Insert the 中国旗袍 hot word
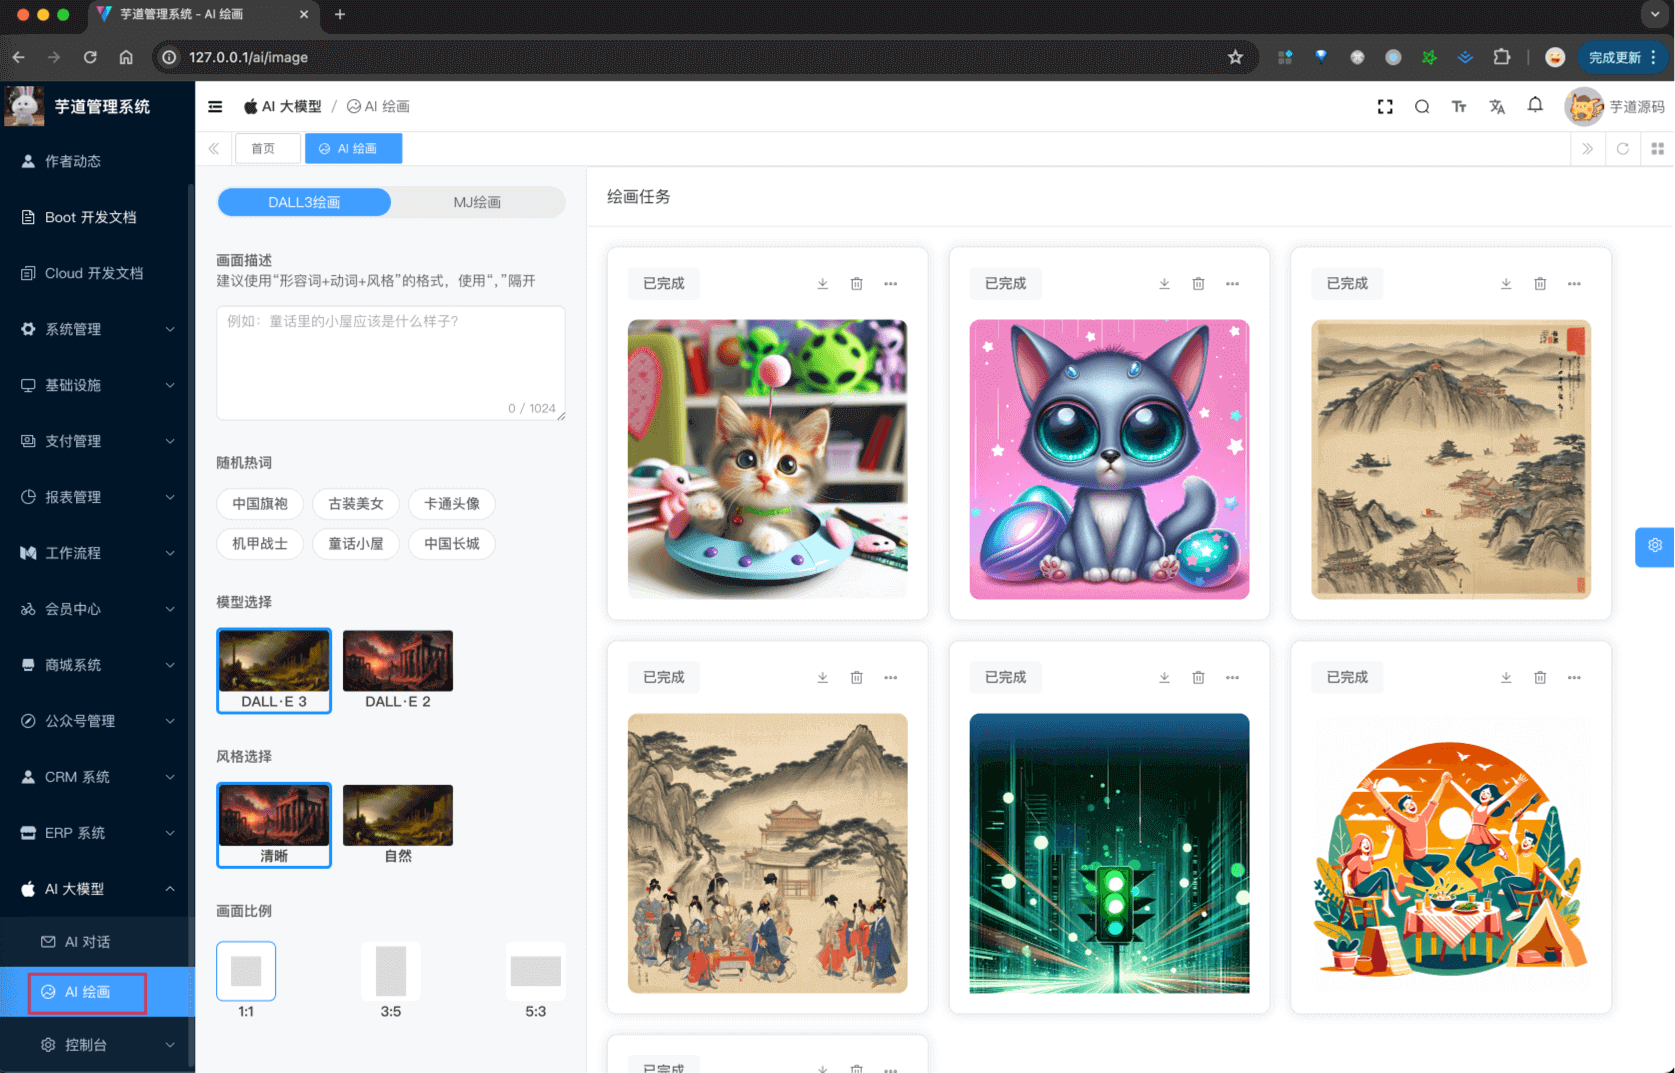The height and width of the screenshot is (1073, 1675). pos(259,503)
